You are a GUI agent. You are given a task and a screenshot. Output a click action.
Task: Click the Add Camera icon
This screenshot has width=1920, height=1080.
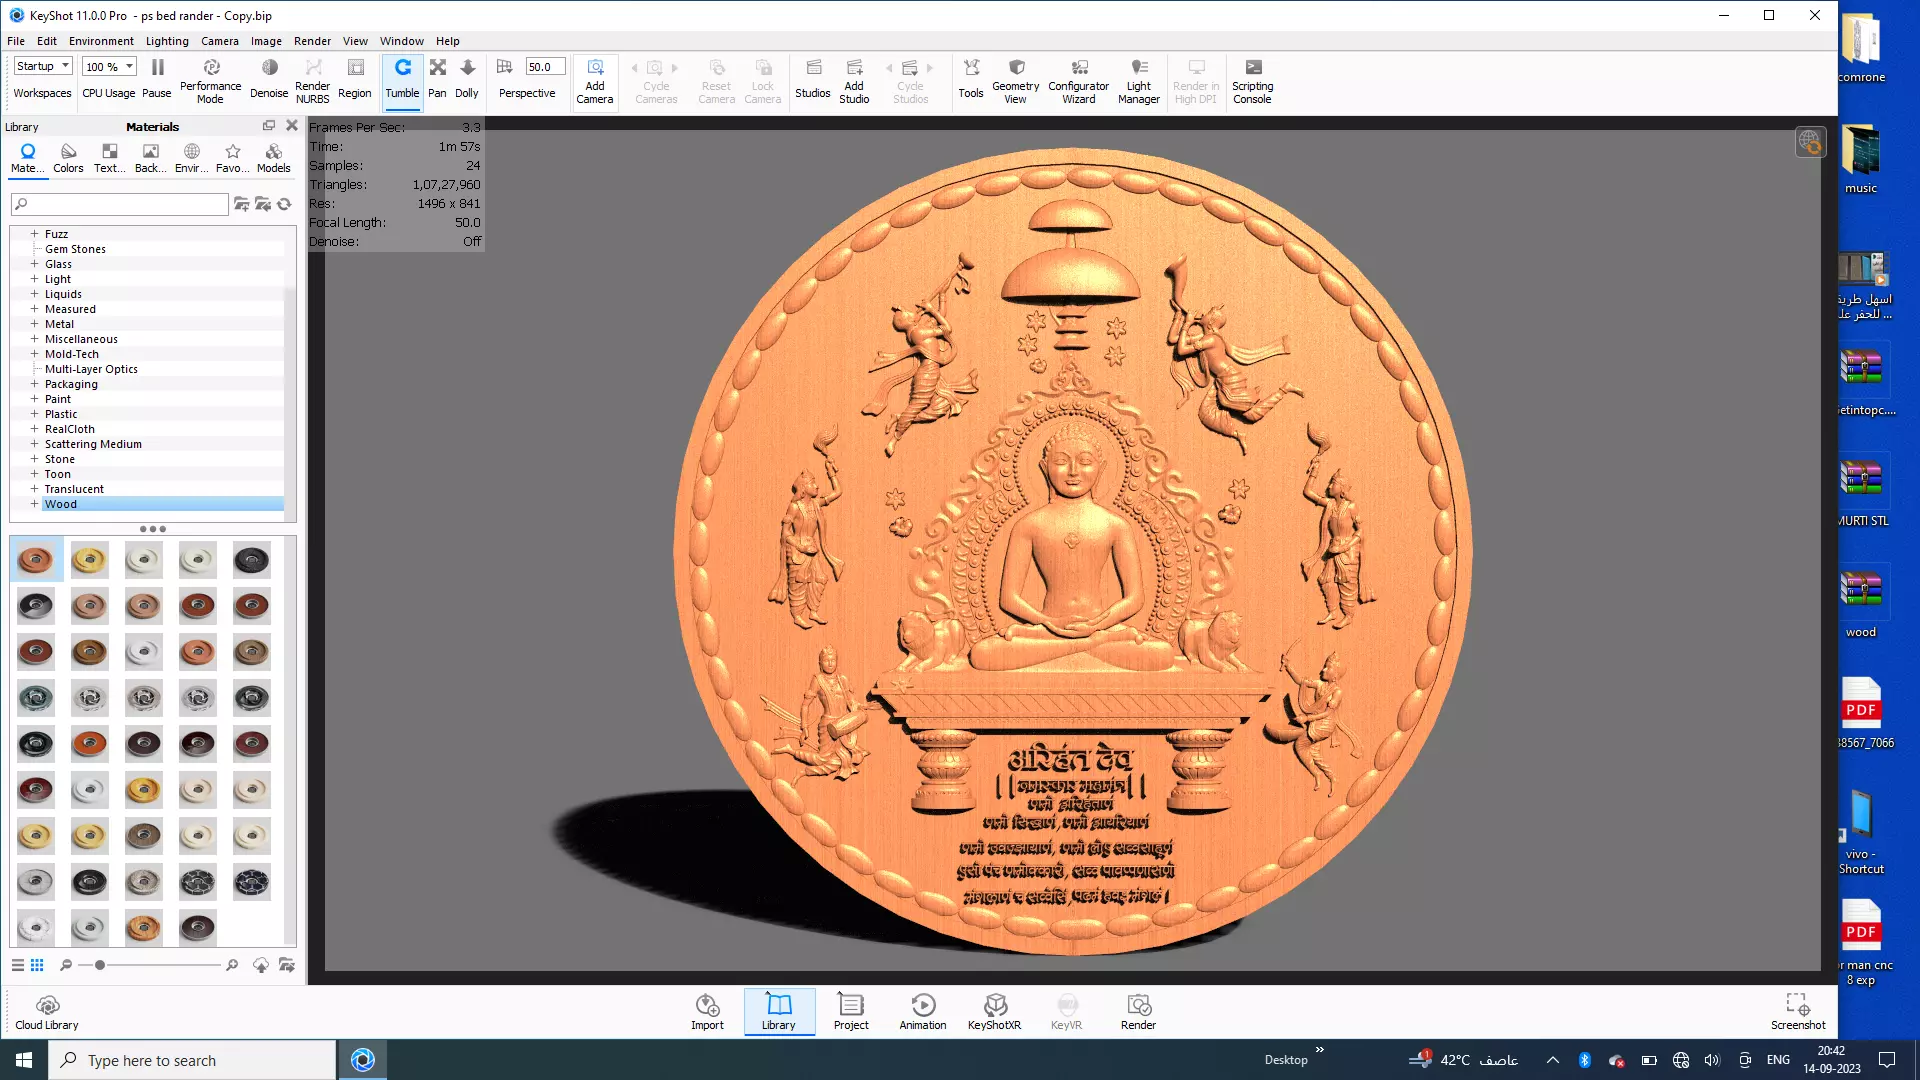(594, 77)
